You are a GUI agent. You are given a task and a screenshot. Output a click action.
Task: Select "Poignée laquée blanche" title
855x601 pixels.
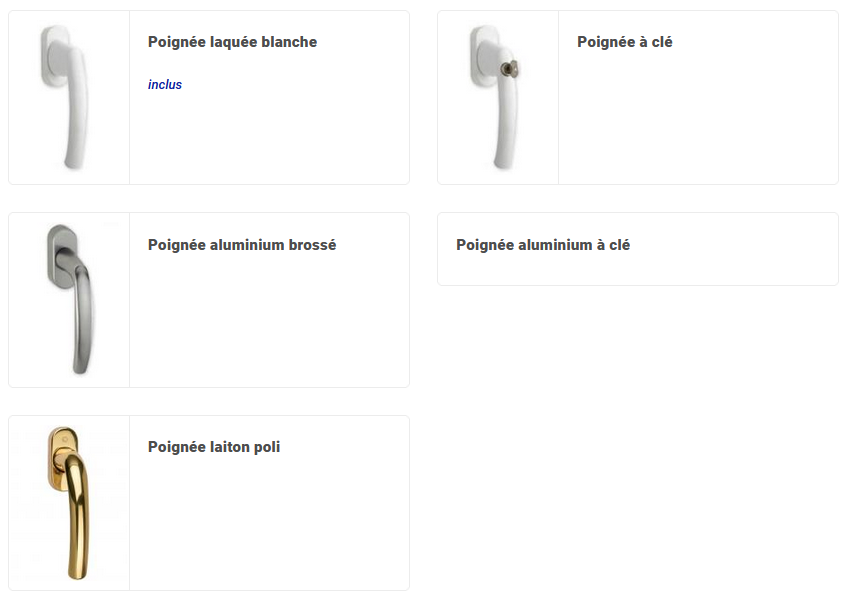tap(232, 42)
